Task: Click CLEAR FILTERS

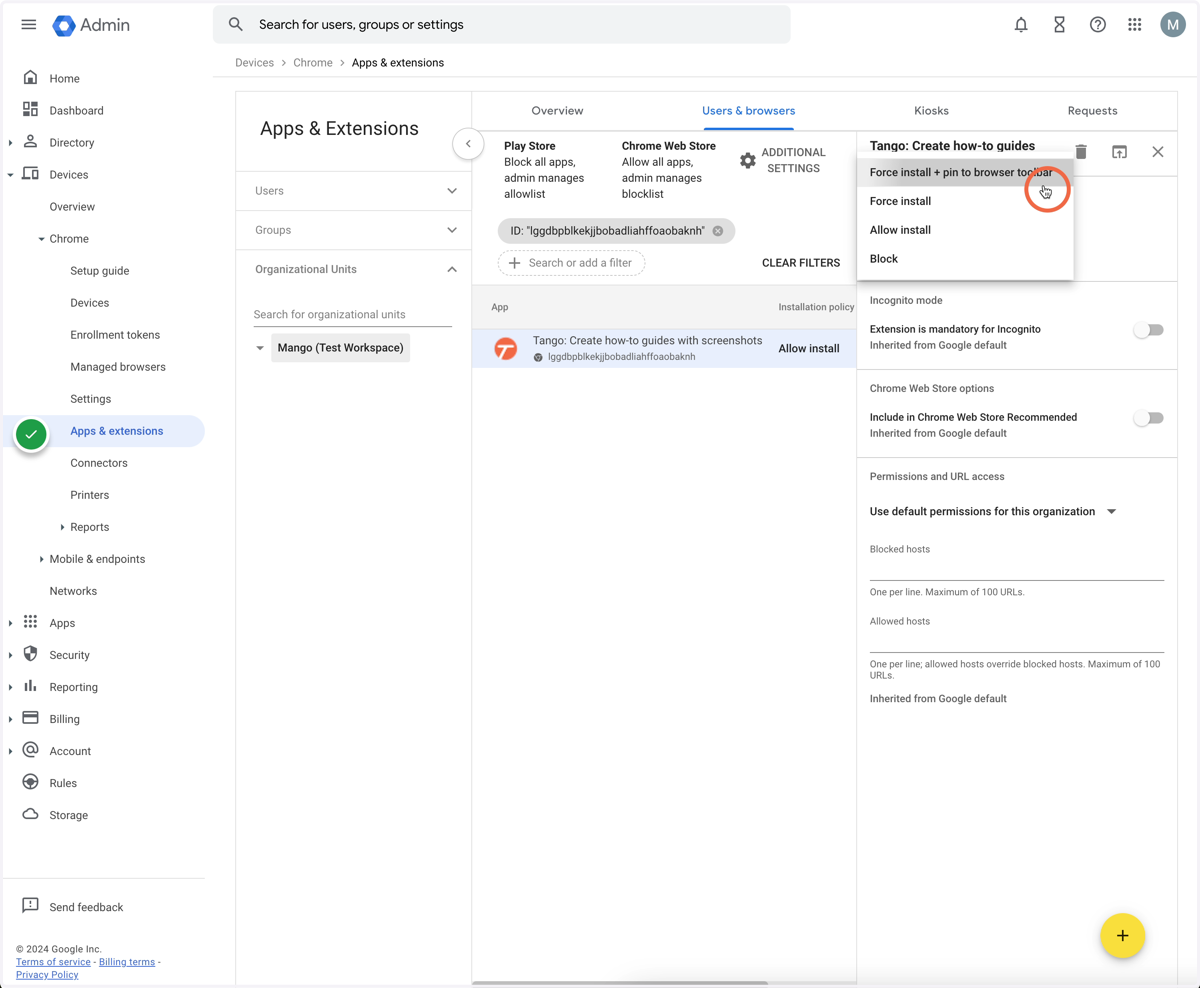Action: [x=800, y=263]
